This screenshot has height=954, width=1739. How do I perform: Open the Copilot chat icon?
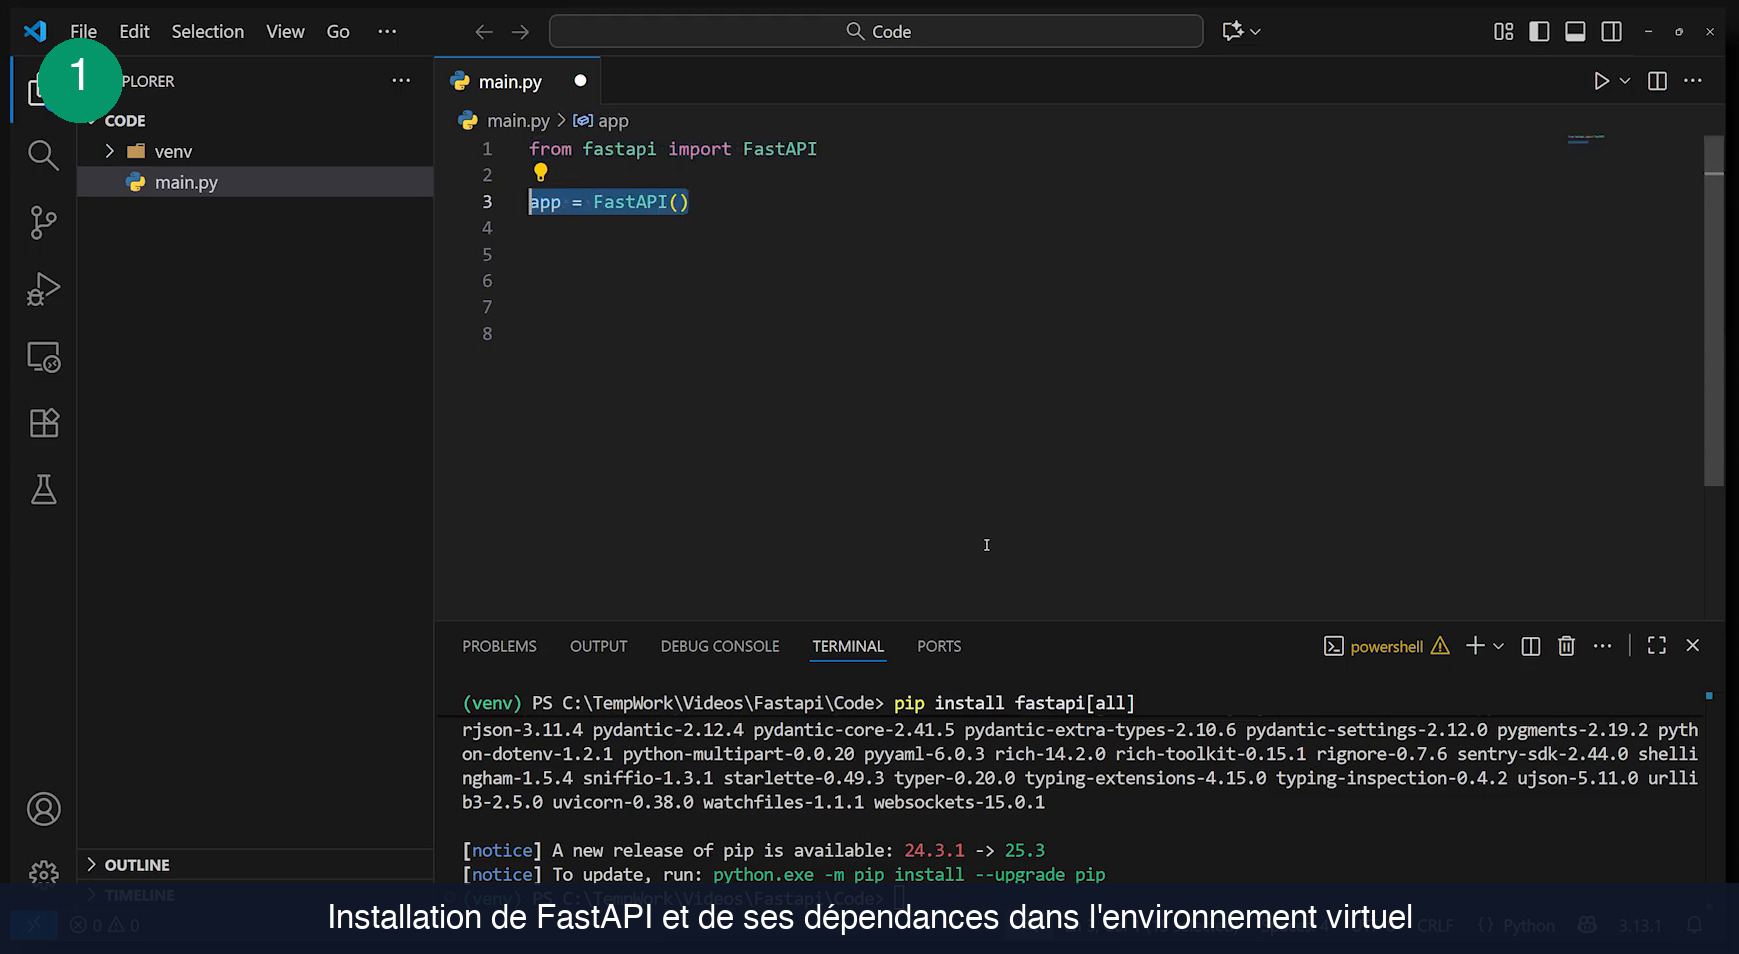tap(1233, 31)
